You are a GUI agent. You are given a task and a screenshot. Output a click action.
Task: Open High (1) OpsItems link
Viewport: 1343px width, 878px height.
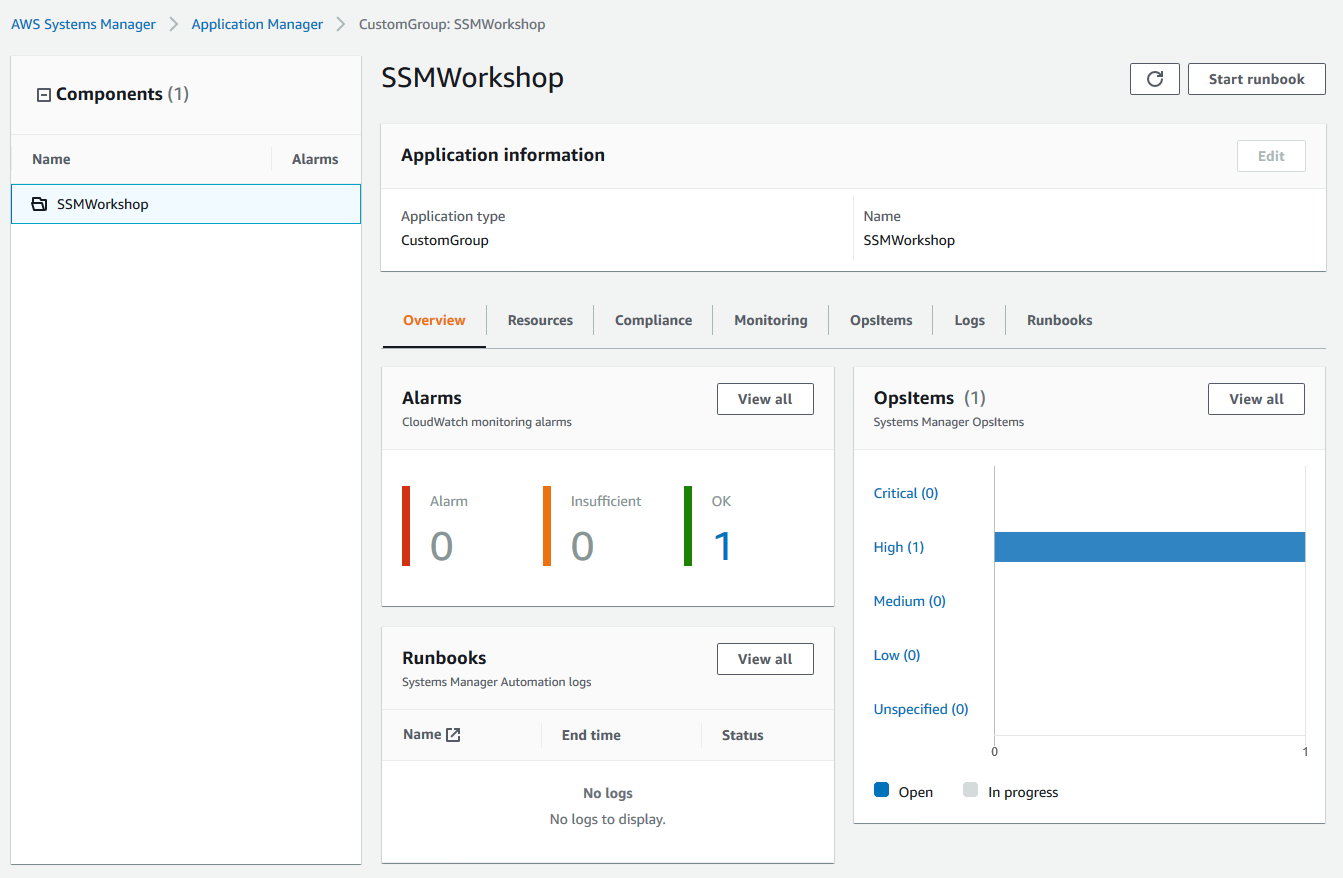click(x=899, y=547)
